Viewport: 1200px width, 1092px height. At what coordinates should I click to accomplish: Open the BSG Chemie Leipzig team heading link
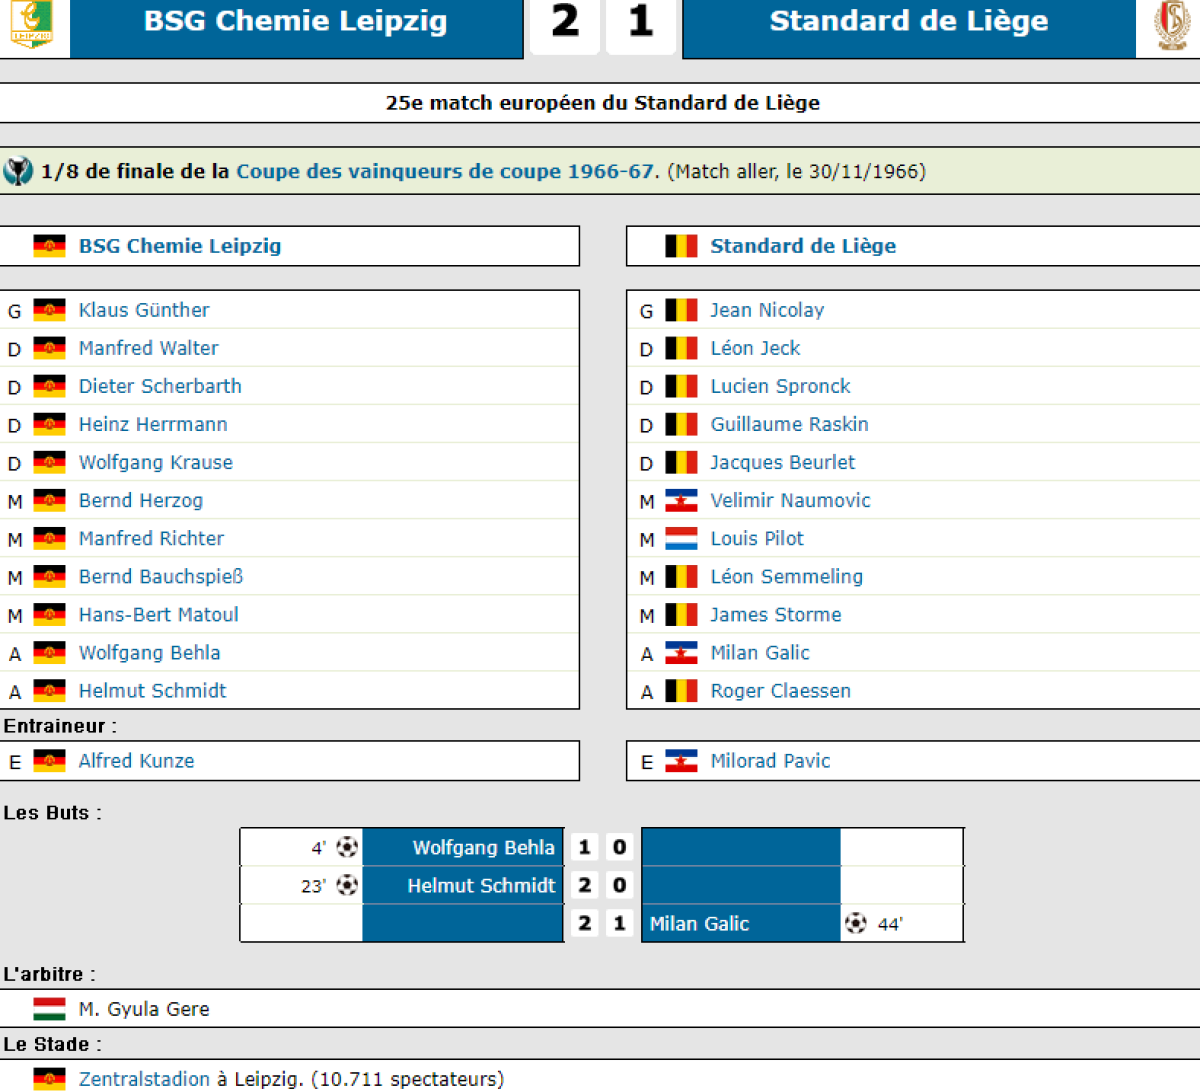pyautogui.click(x=180, y=246)
